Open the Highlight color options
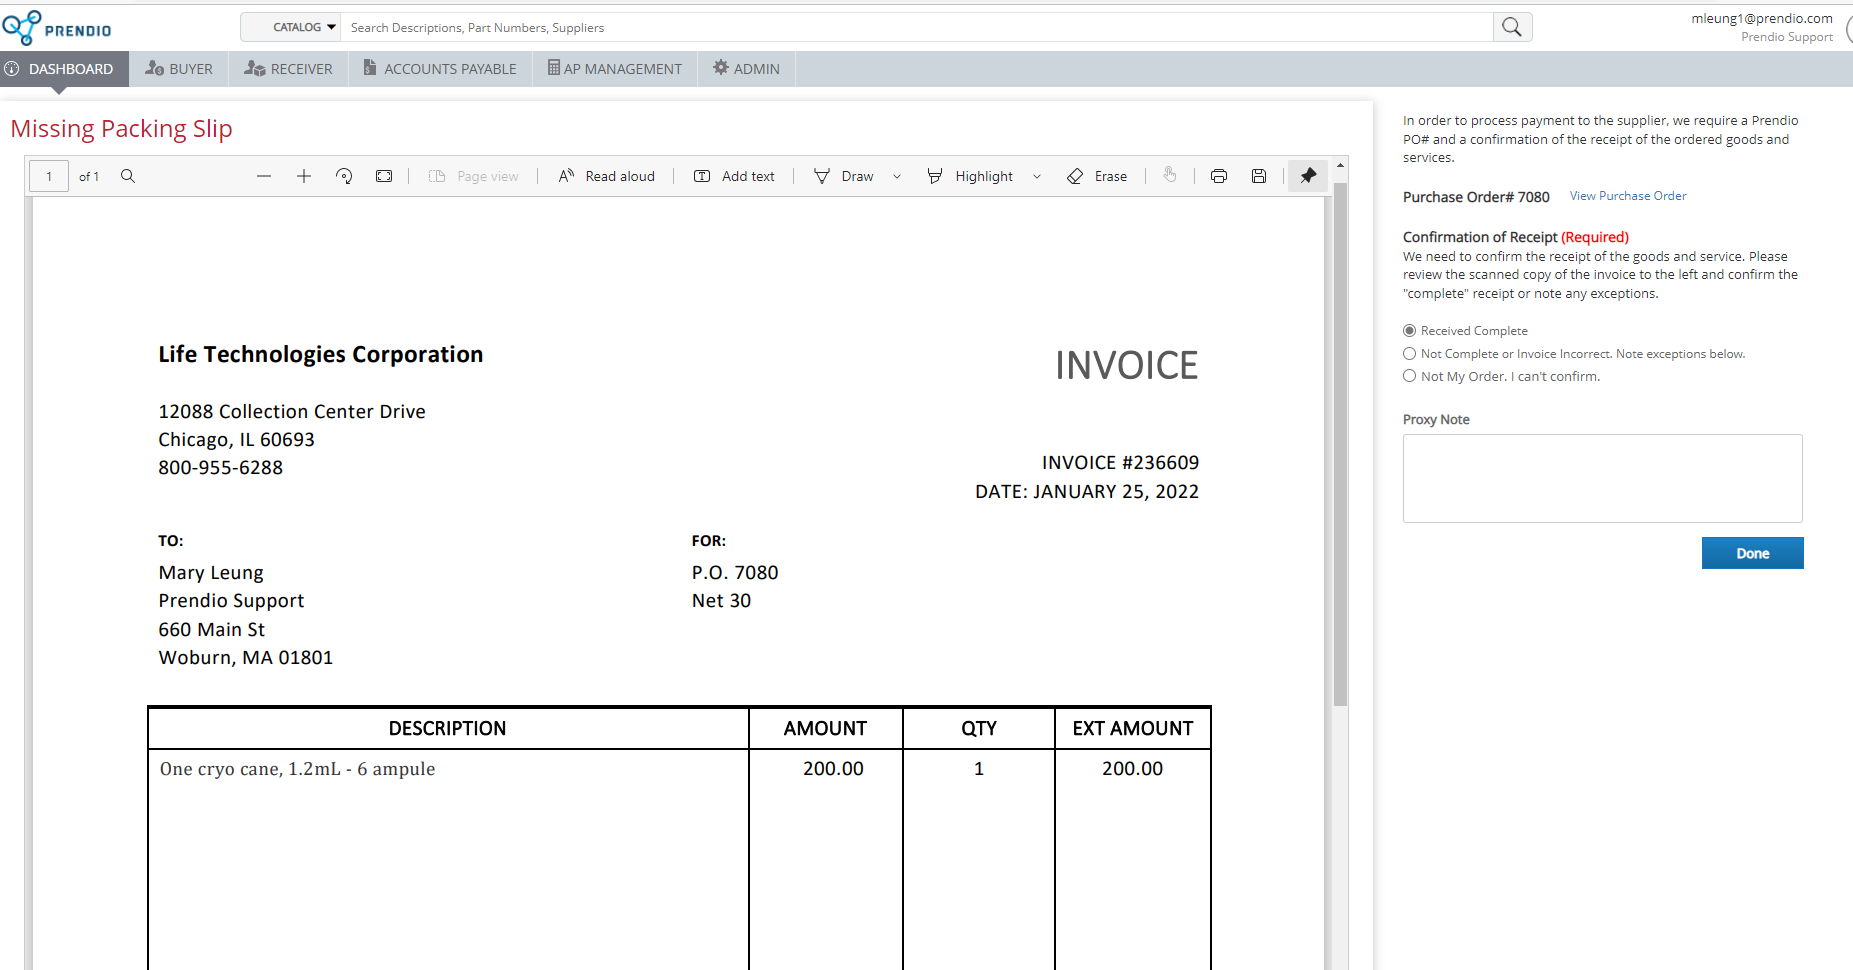Screen dimensions: 1853x970 [1038, 175]
